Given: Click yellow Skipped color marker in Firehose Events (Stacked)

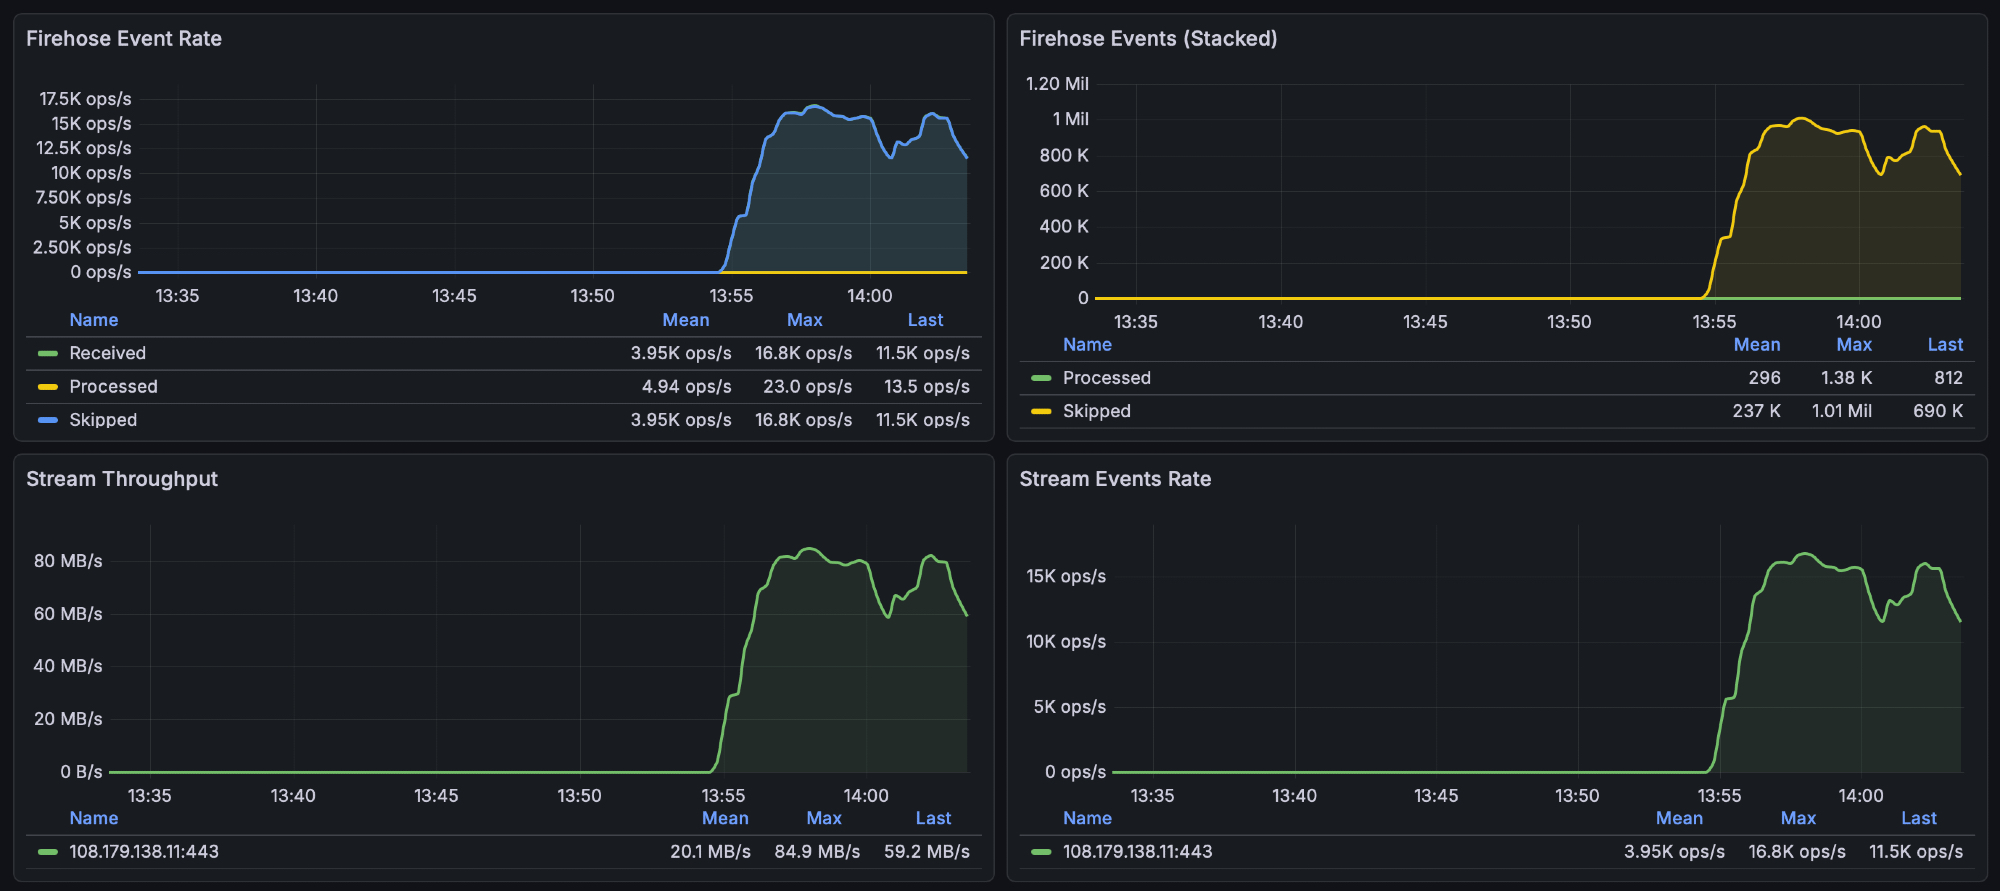Looking at the screenshot, I should pos(1041,411).
